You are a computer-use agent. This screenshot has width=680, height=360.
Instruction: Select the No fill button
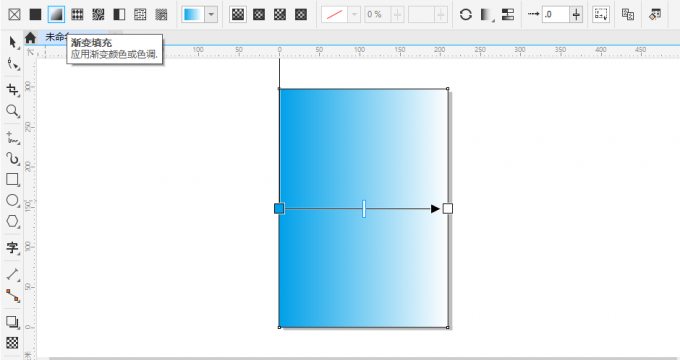[x=14, y=14]
